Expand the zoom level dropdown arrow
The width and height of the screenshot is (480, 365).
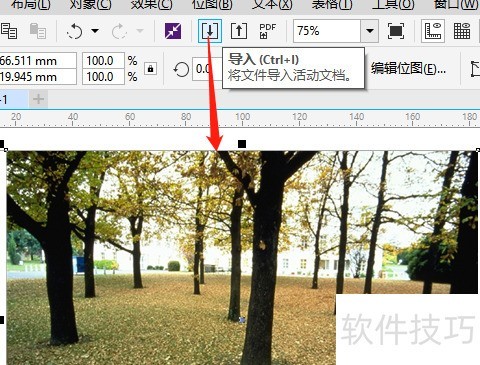[370, 31]
